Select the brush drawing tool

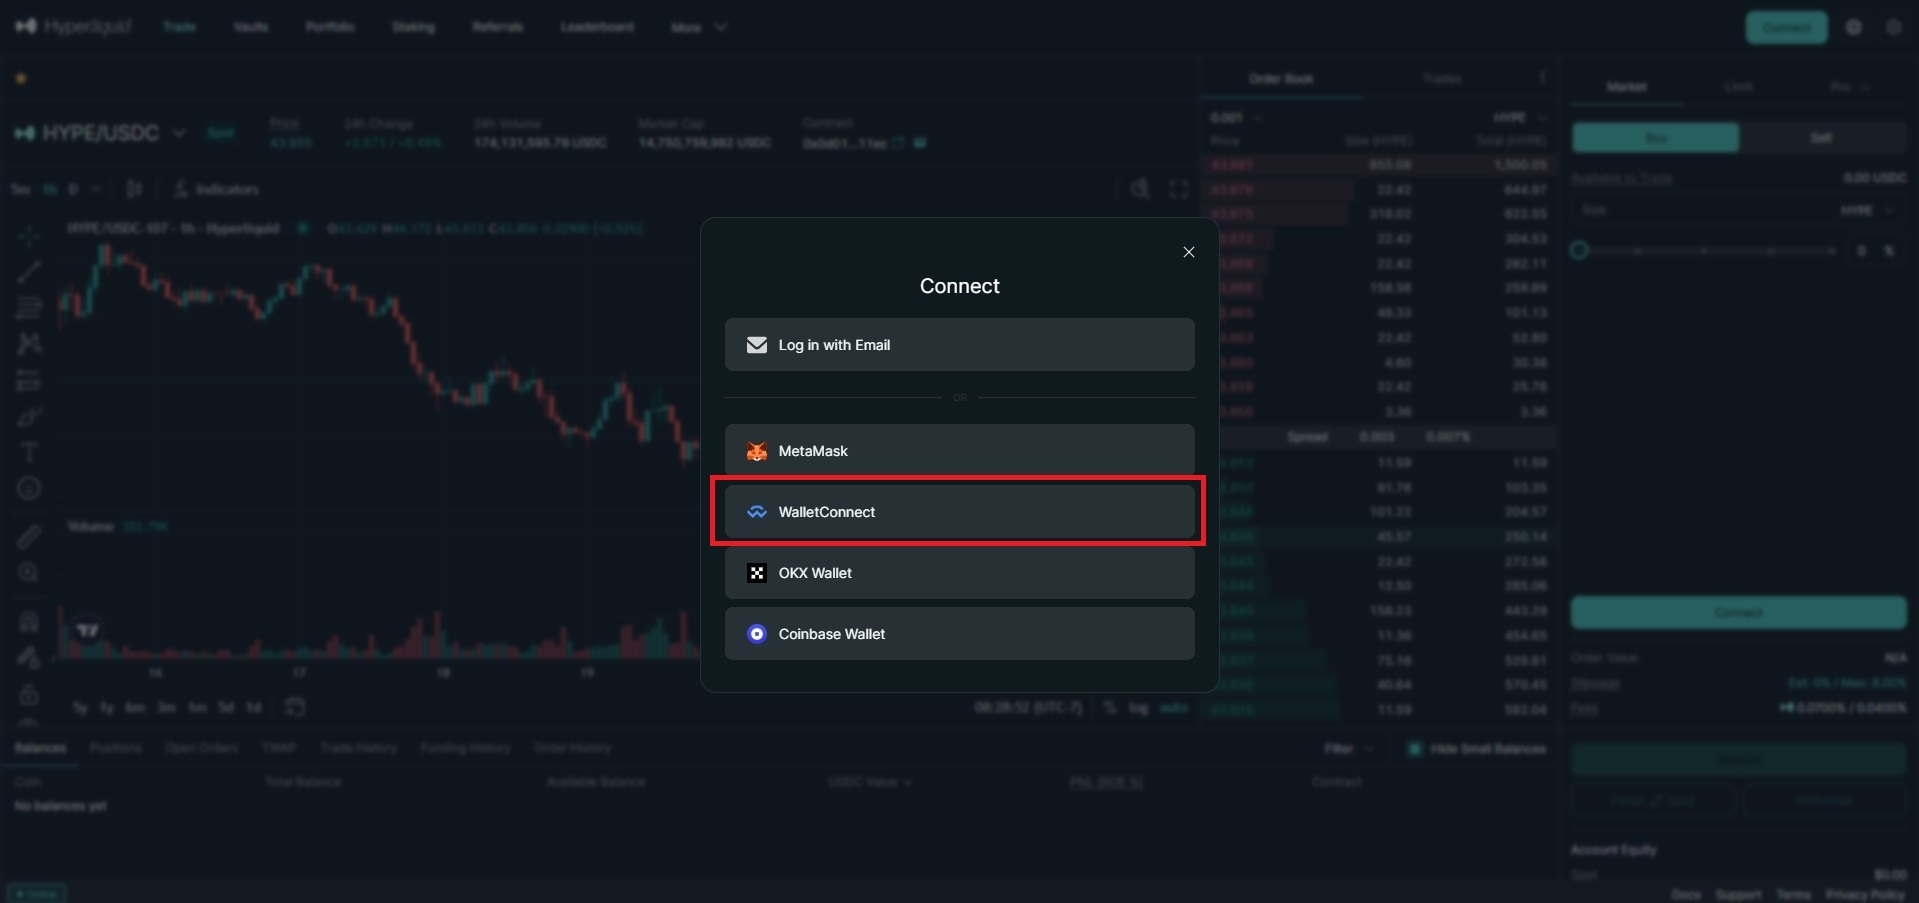[x=29, y=416]
